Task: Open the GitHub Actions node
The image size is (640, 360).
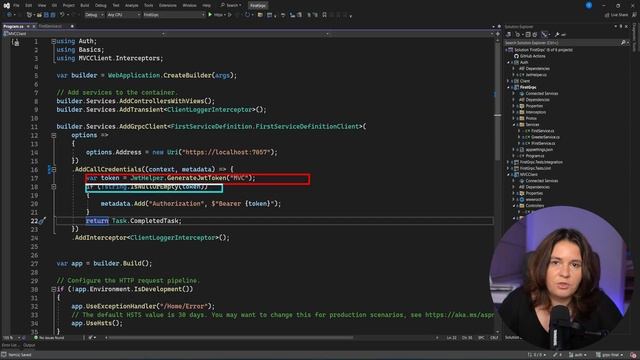Action: click(x=532, y=56)
